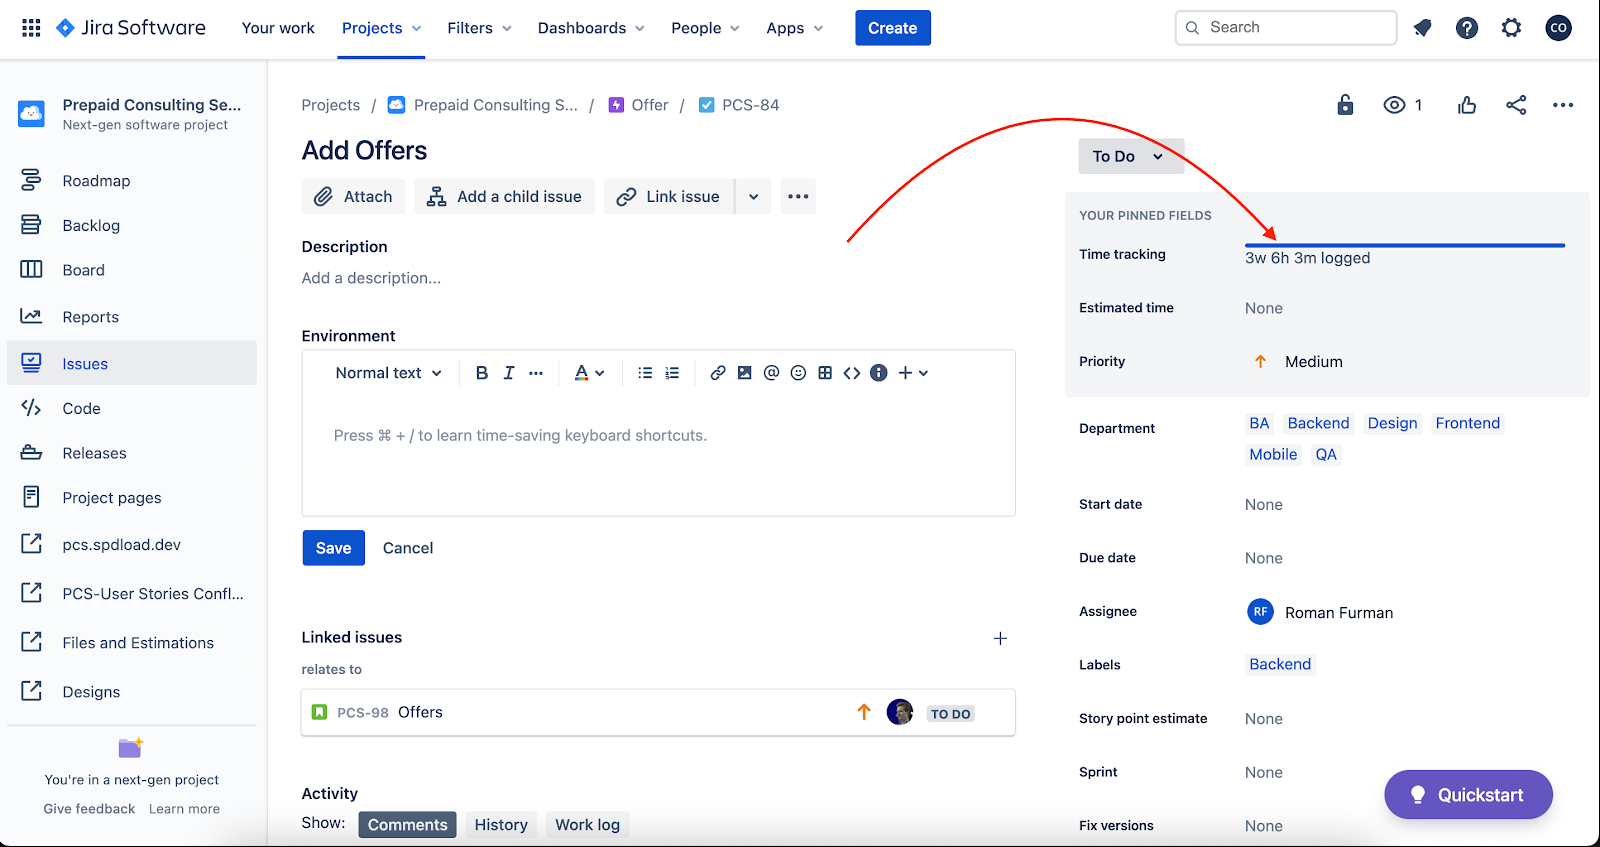Switch Activity to History tab

click(501, 825)
